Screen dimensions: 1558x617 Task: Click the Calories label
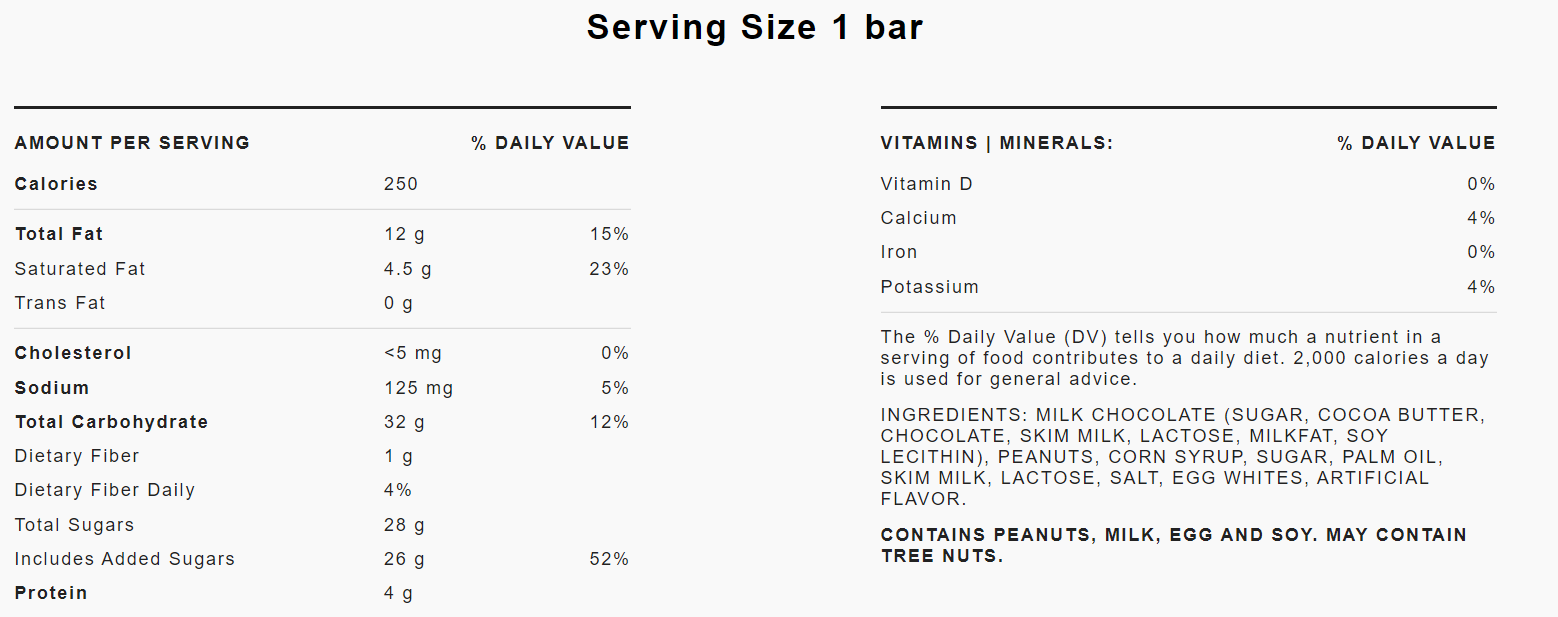(56, 184)
